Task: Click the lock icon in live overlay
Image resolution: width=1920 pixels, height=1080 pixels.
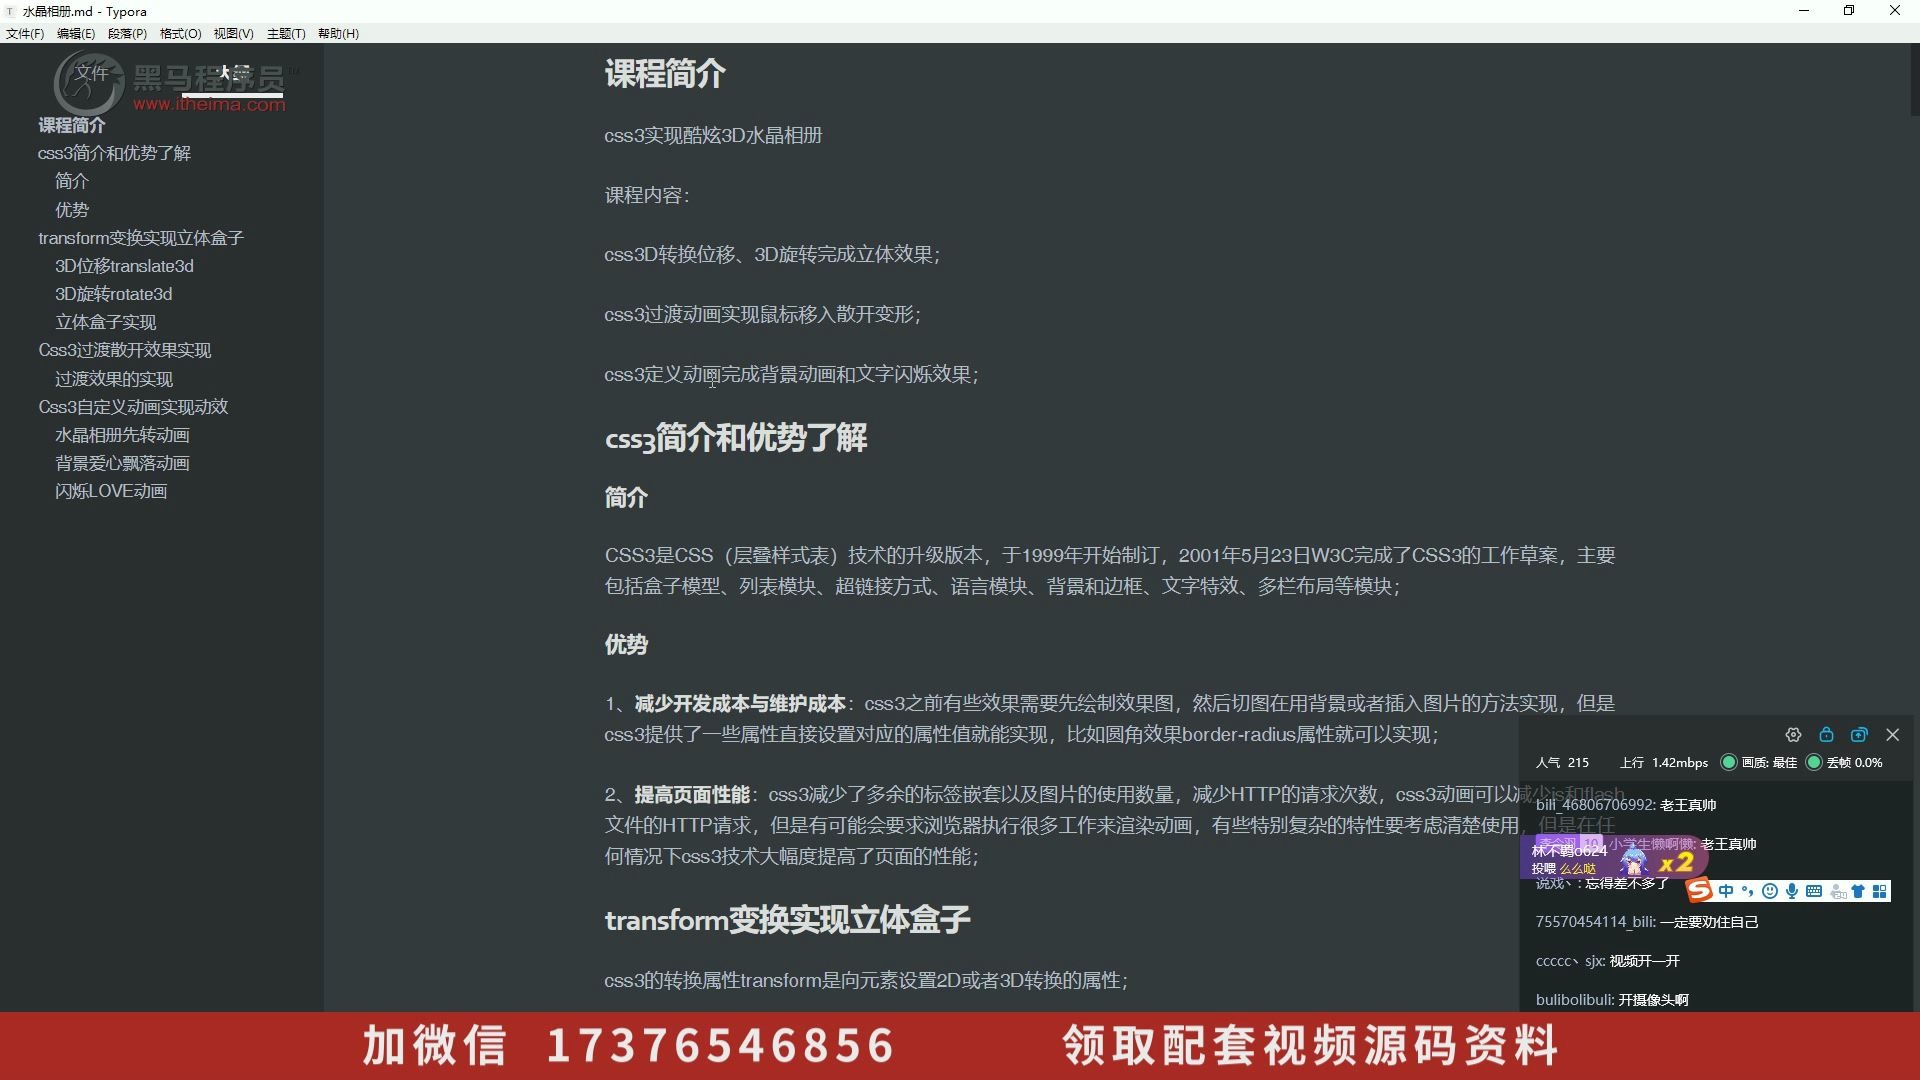Action: (1826, 735)
